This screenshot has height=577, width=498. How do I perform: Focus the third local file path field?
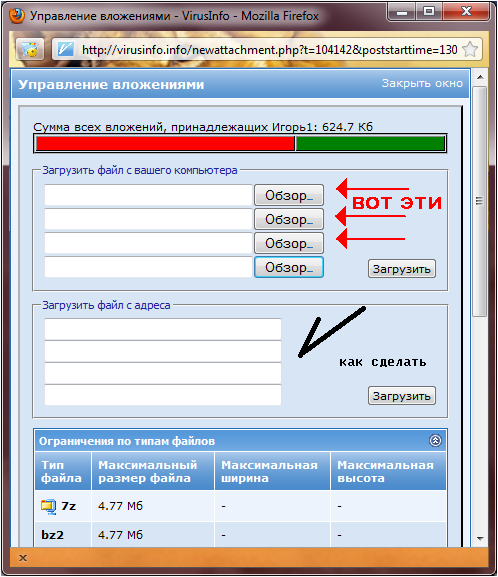coord(148,243)
